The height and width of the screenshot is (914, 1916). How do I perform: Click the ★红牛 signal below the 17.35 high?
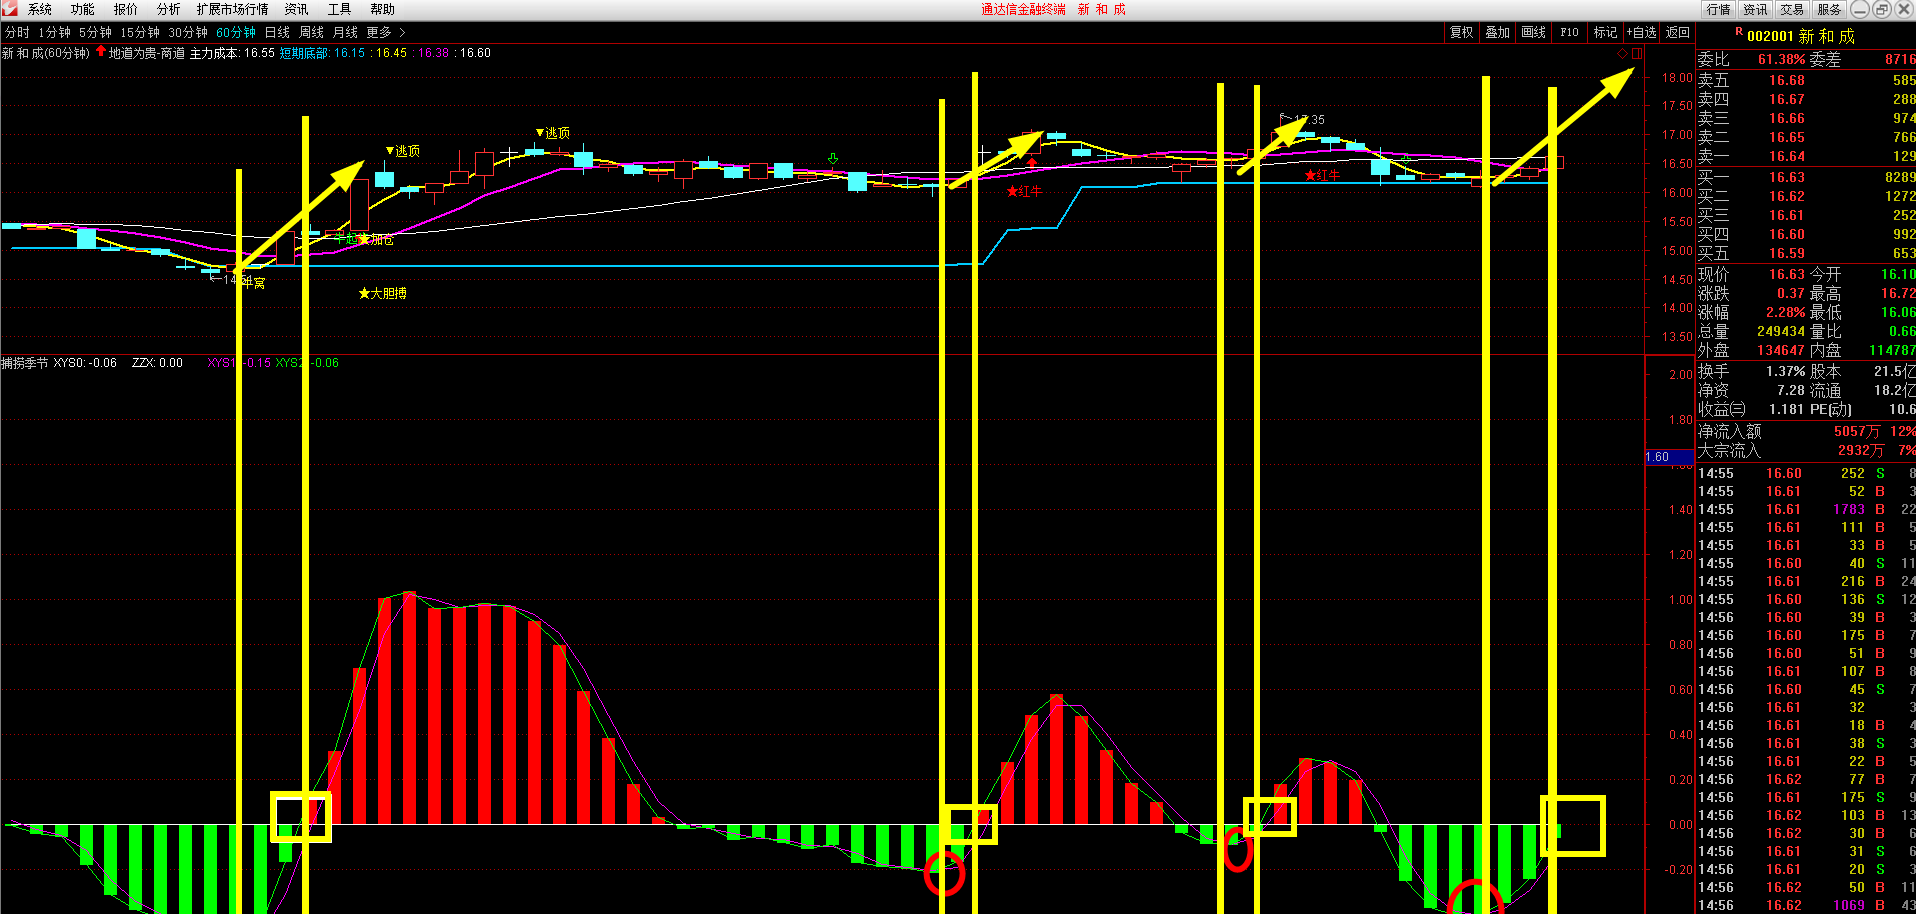1322,175
